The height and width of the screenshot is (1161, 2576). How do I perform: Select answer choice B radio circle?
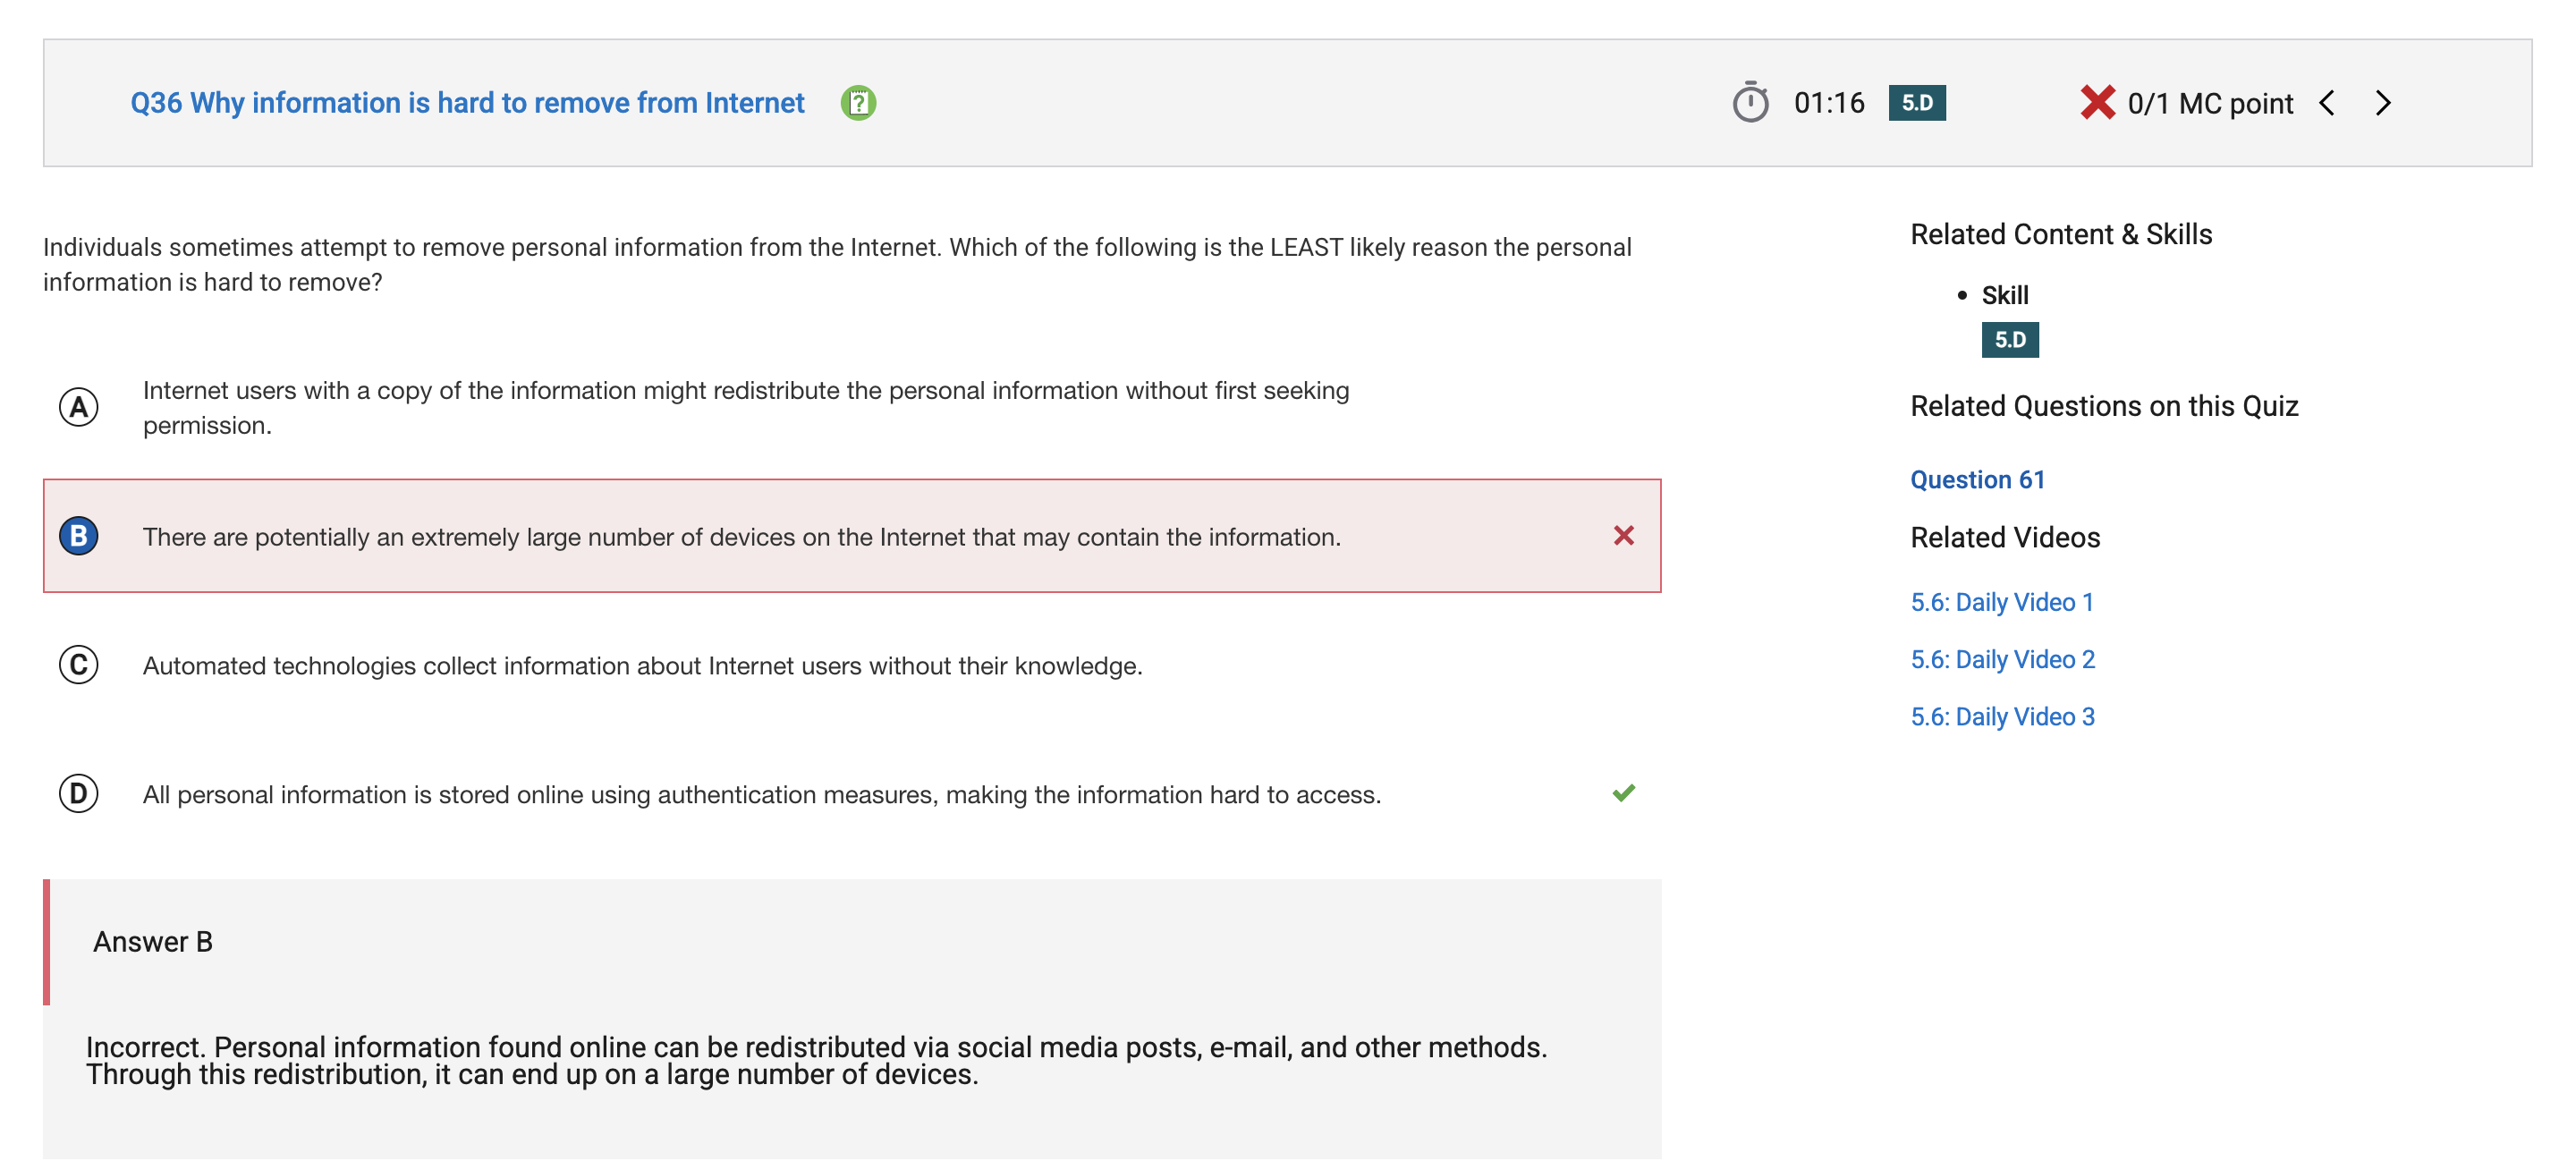click(79, 536)
